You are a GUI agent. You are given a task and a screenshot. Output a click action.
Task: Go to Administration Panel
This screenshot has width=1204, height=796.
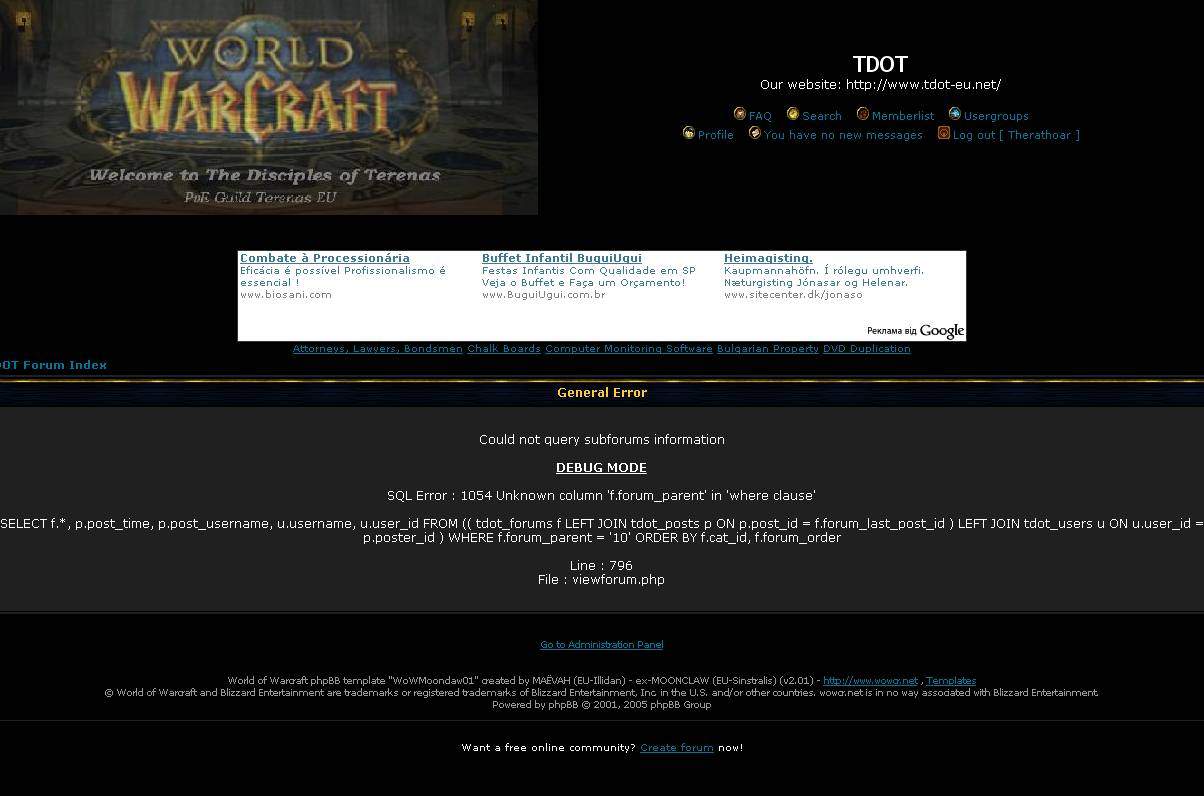click(601, 645)
